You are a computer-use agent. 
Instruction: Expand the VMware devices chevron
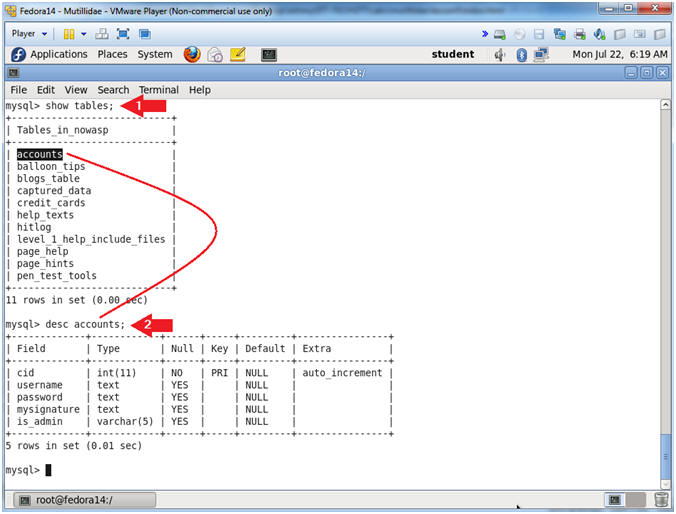tap(485, 34)
